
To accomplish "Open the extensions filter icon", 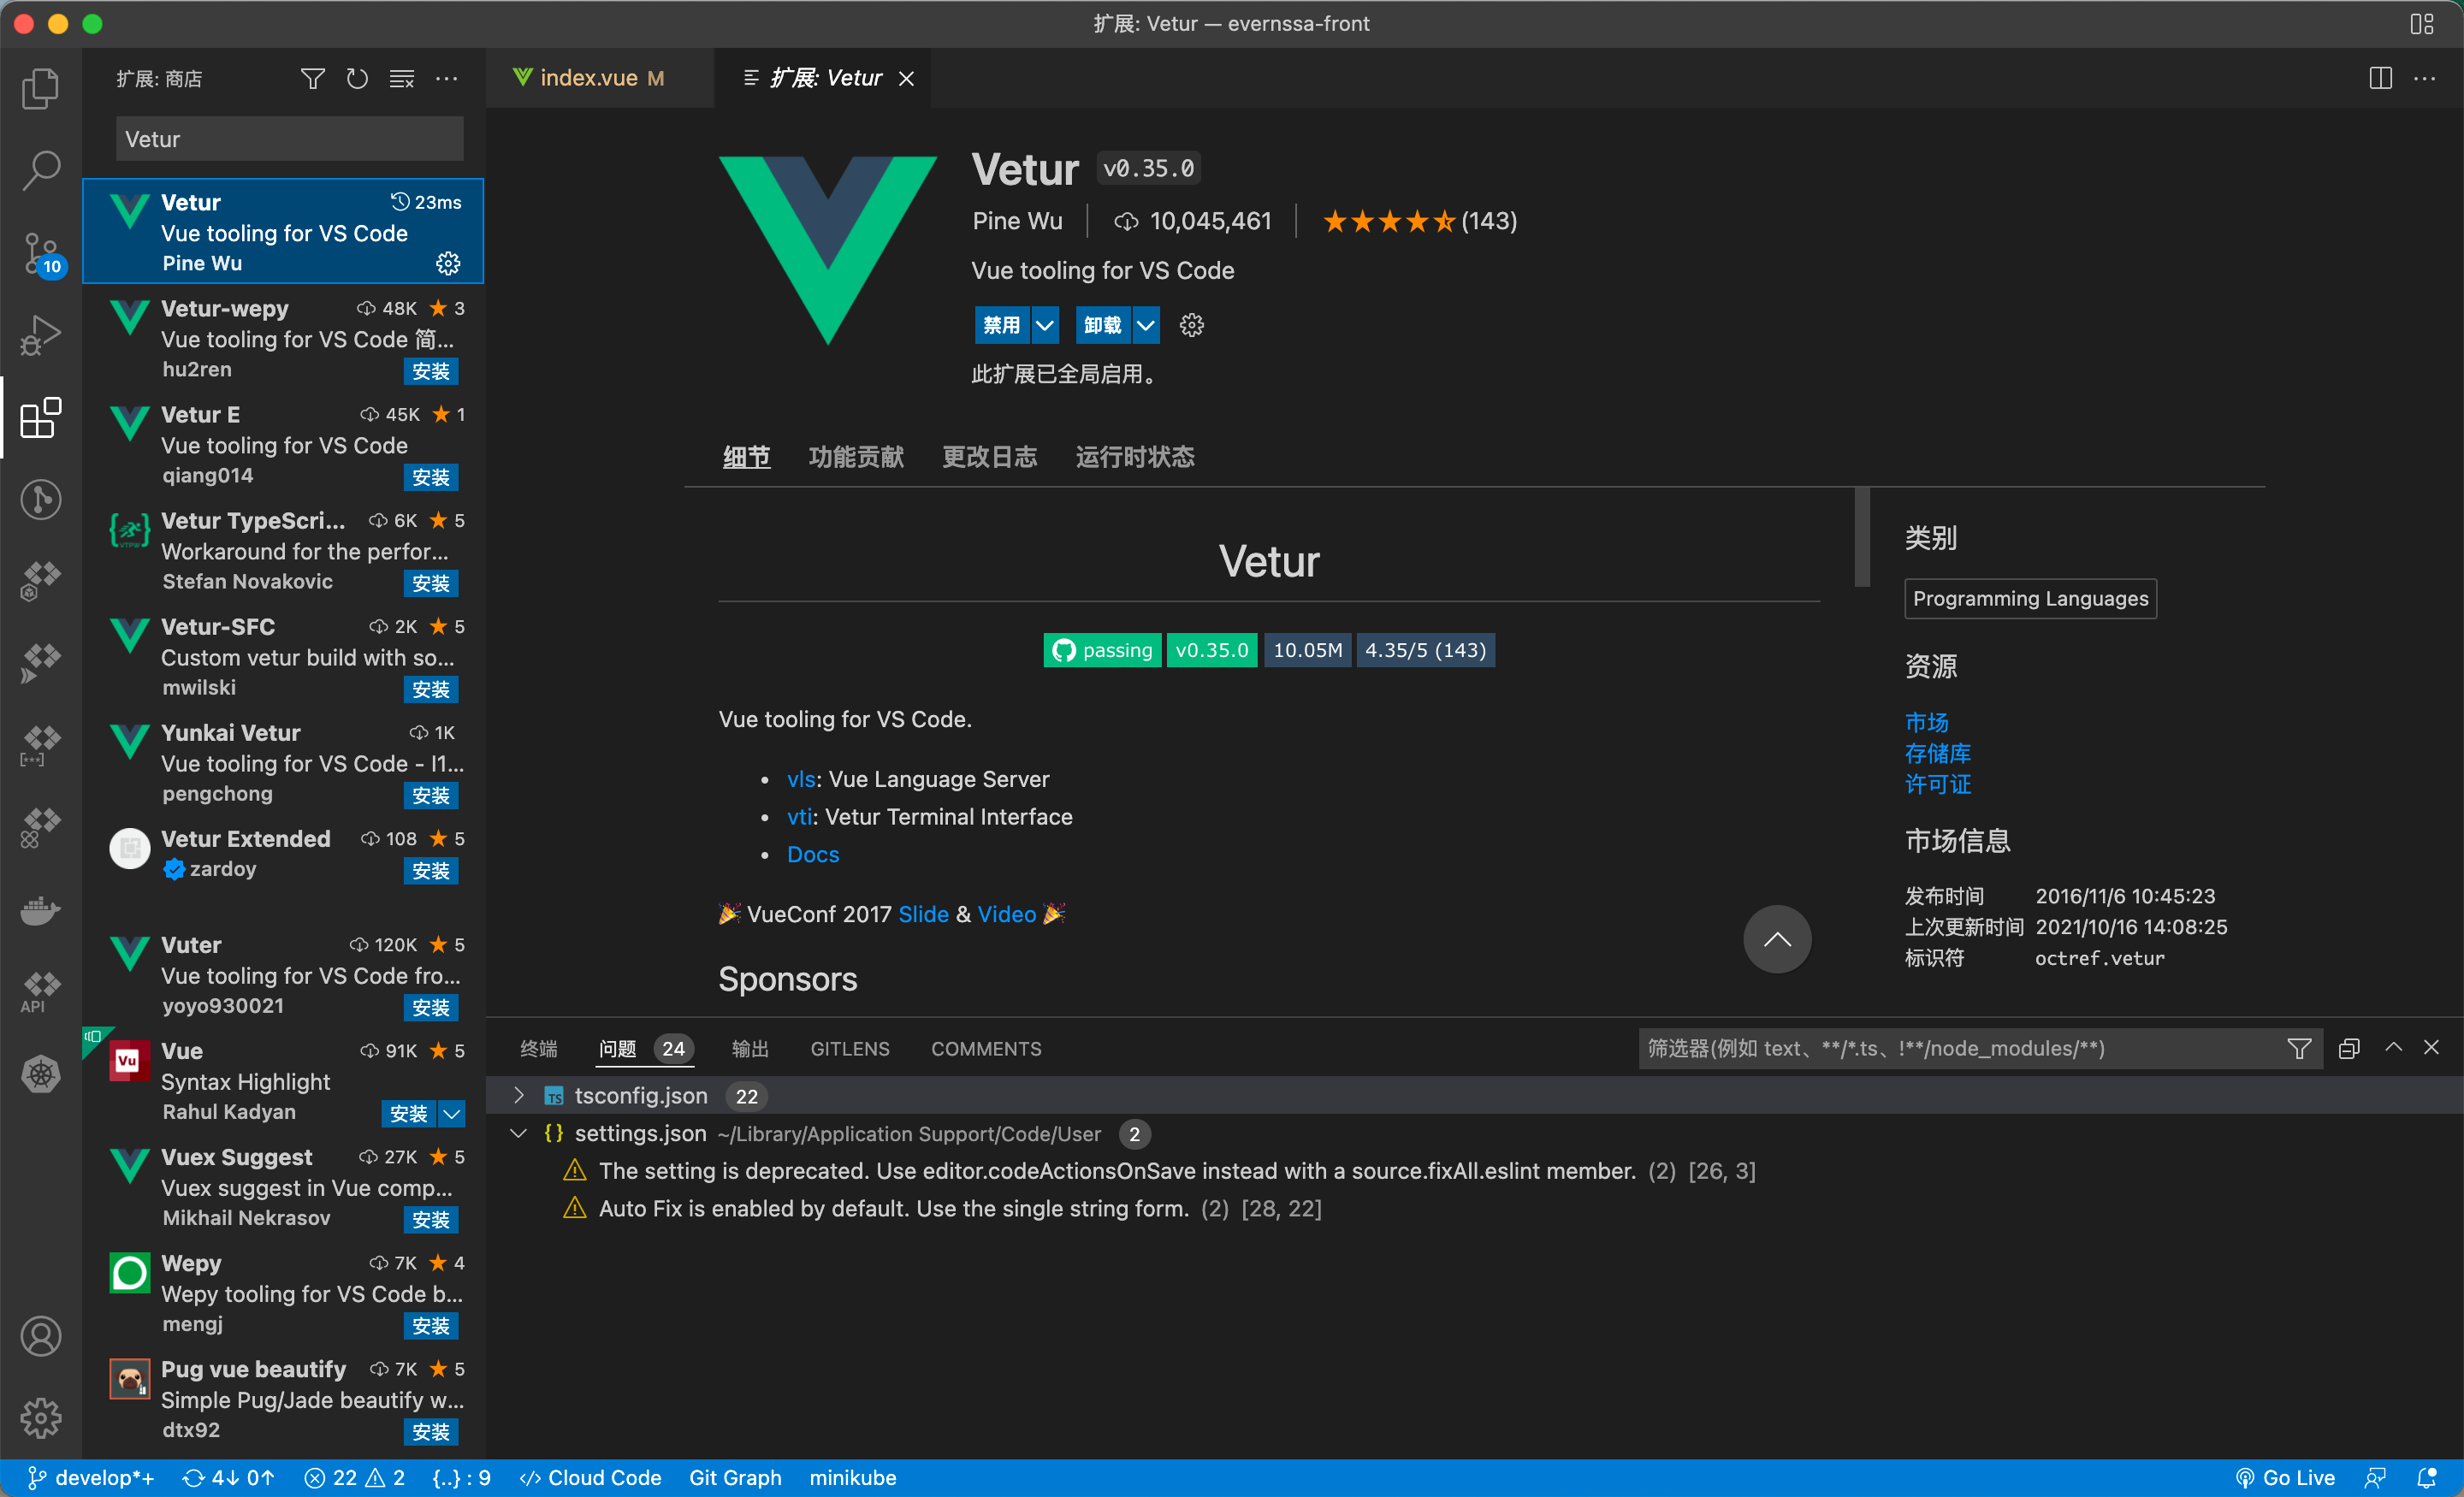I will pyautogui.click(x=312, y=78).
